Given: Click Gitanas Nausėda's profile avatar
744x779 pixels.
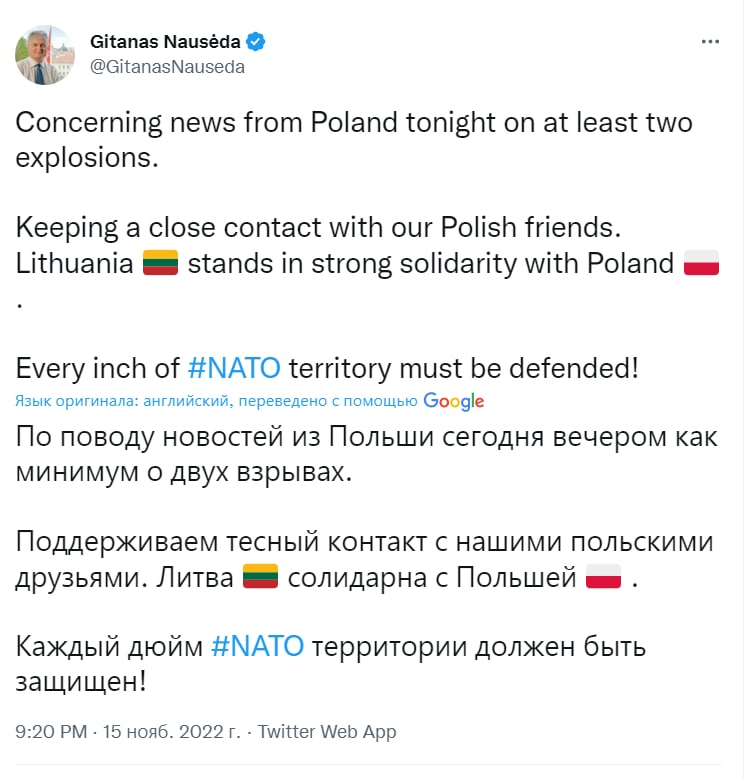Looking at the screenshot, I should [45, 54].
